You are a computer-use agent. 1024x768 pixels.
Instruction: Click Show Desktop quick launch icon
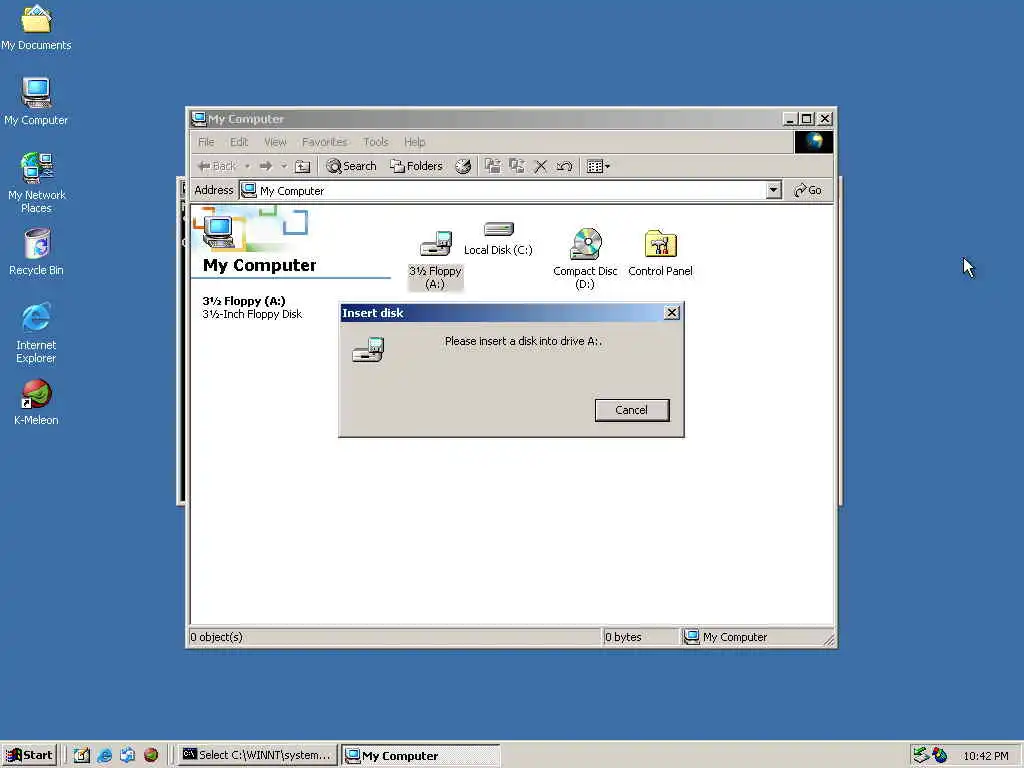pos(82,755)
